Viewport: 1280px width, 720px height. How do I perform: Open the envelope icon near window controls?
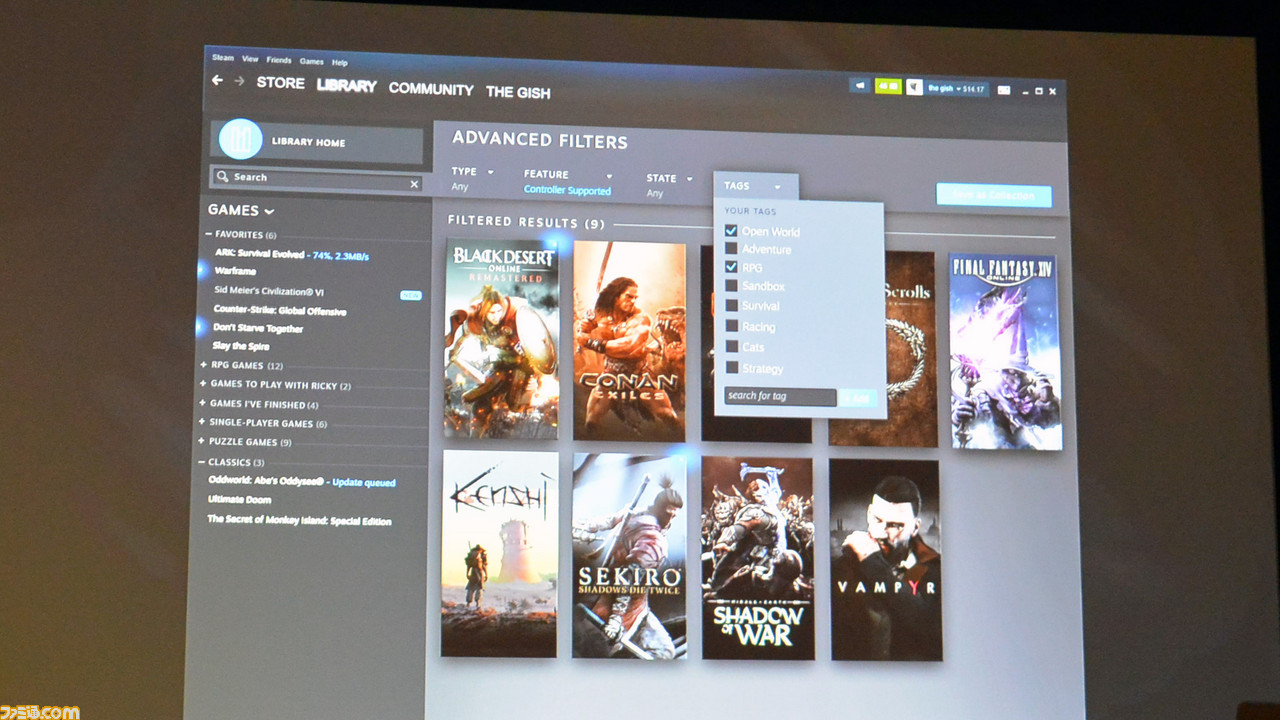pyautogui.click(x=1003, y=90)
